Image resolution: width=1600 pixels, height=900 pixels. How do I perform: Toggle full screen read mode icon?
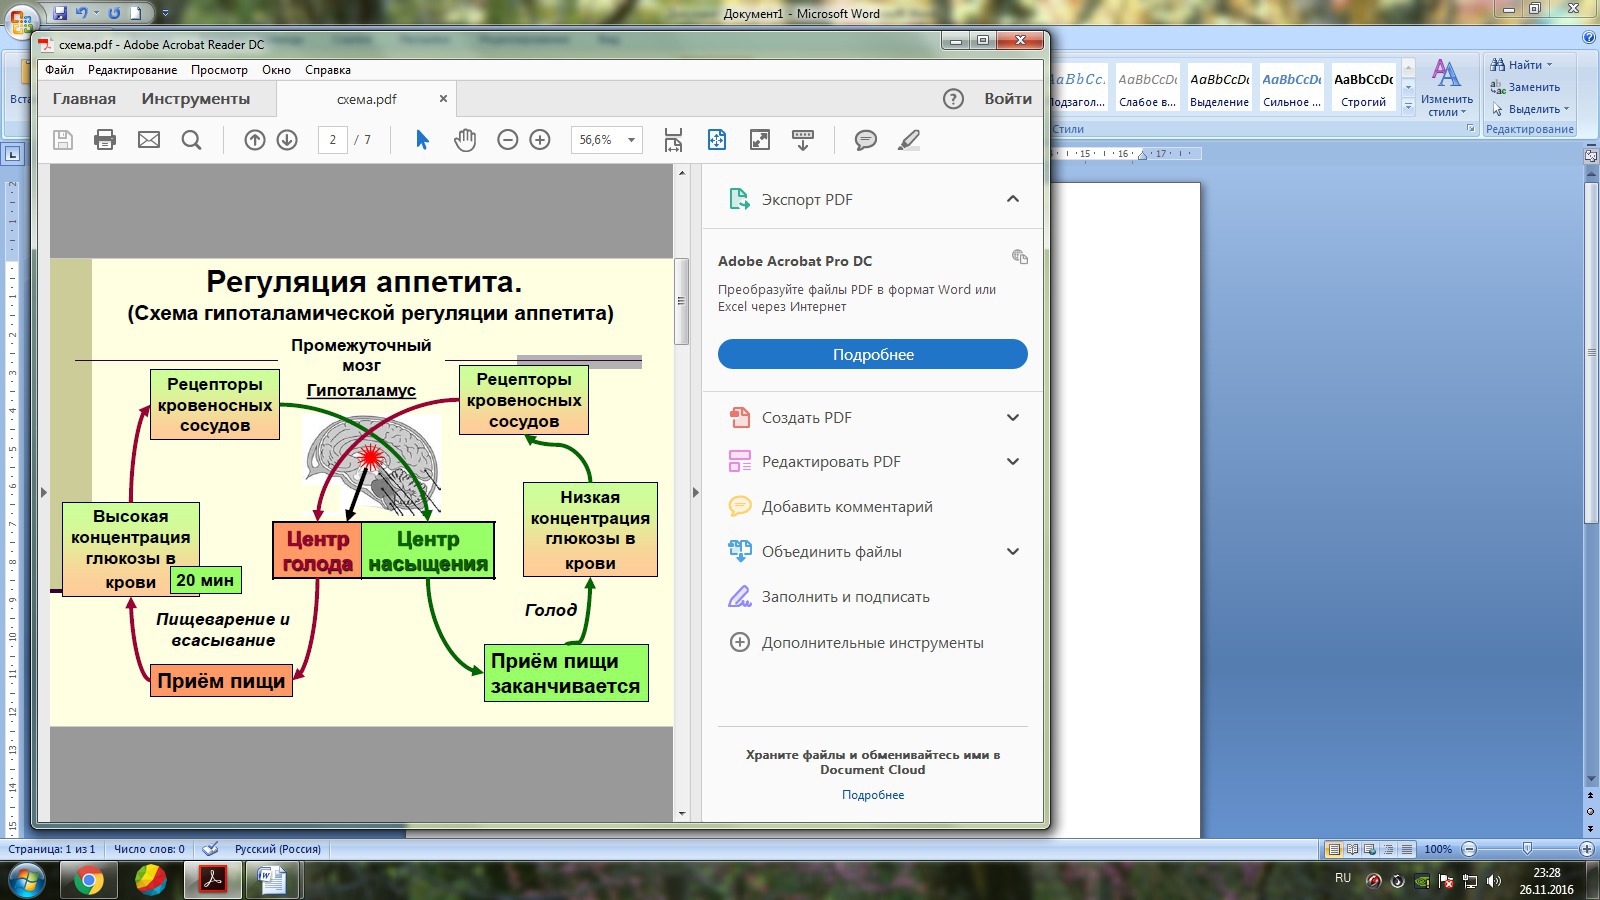[760, 140]
